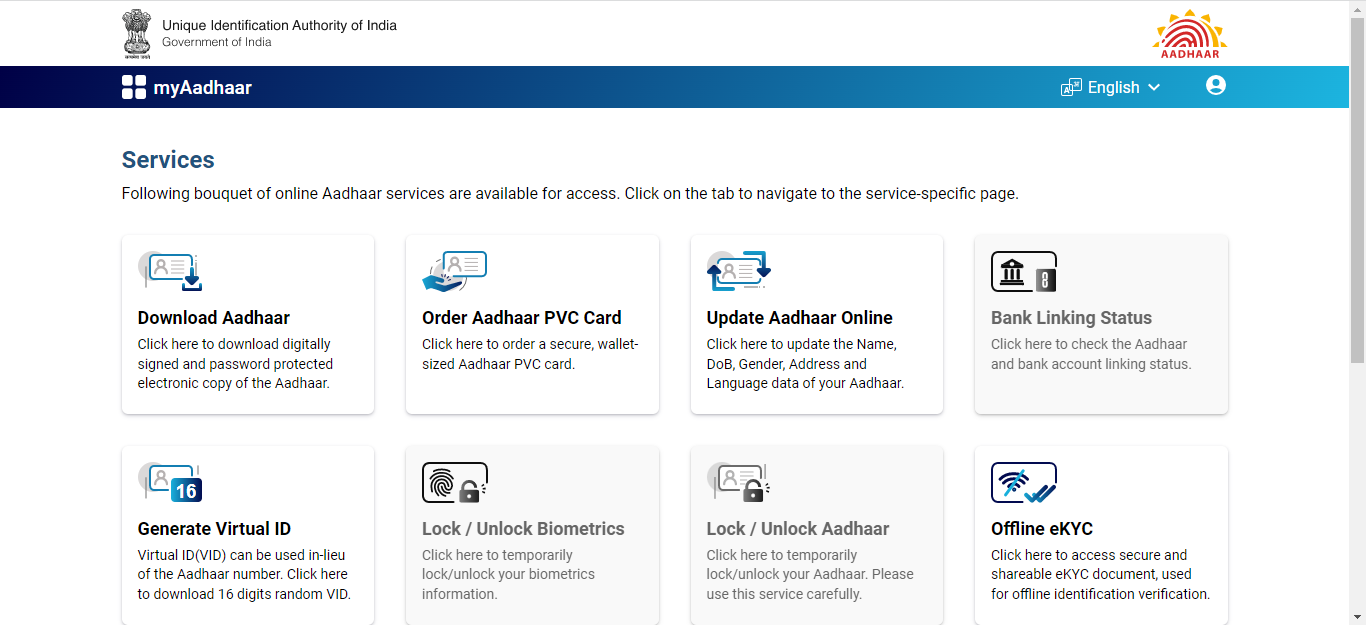Image resolution: width=1366 pixels, height=625 pixels.
Task: Click the language translate icon
Action: click(1071, 87)
